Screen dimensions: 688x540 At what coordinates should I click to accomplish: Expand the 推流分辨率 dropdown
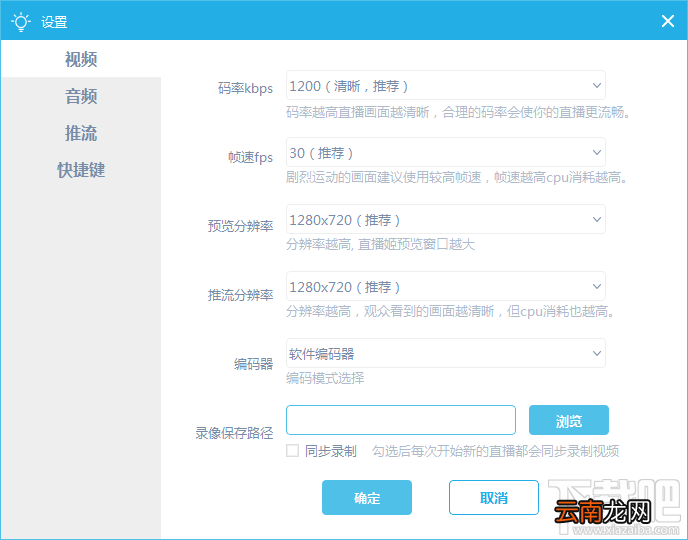[x=446, y=286]
